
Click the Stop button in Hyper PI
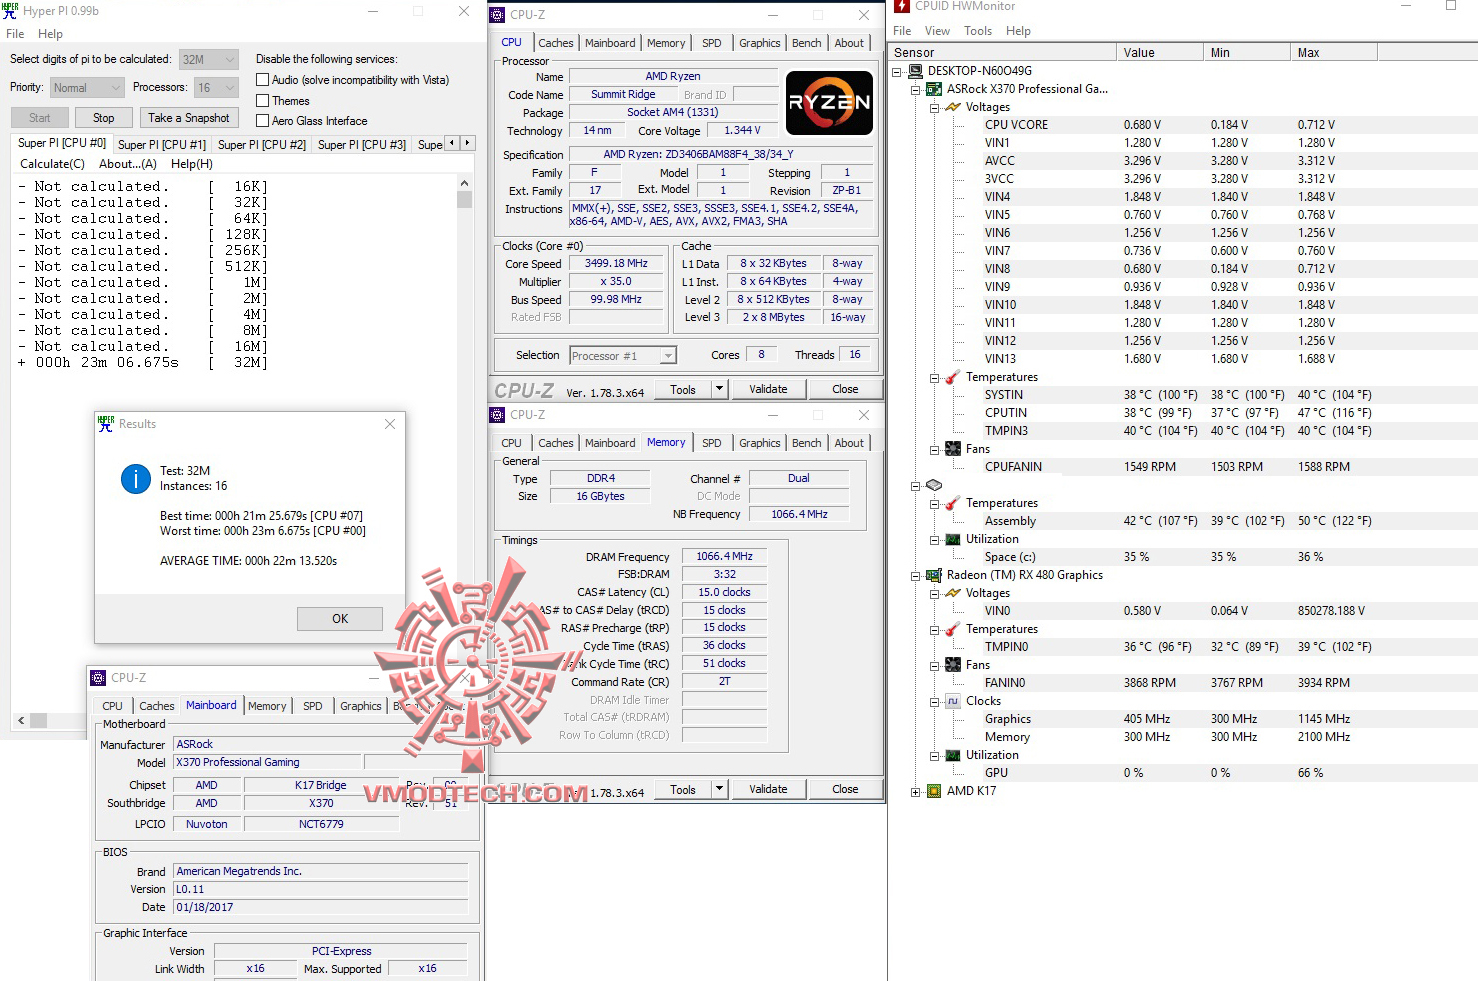[x=104, y=118]
